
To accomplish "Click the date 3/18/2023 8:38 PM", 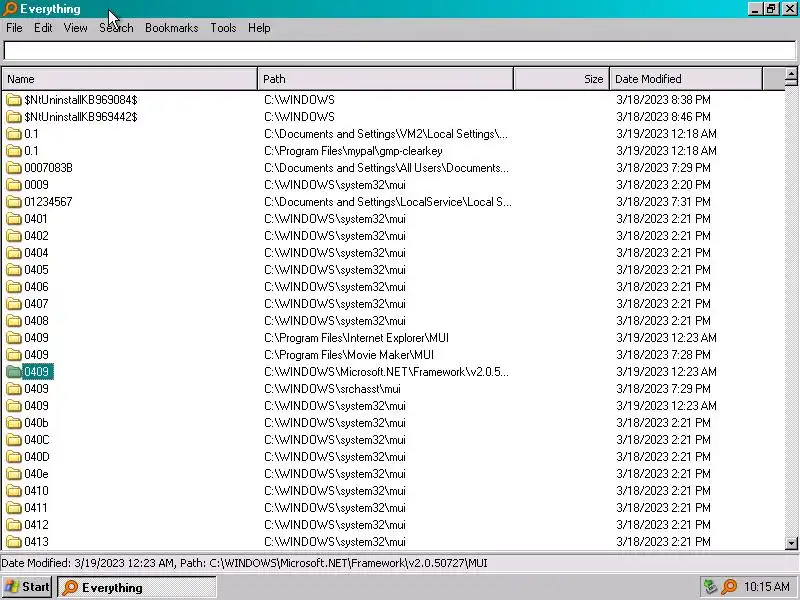I will pos(663,100).
